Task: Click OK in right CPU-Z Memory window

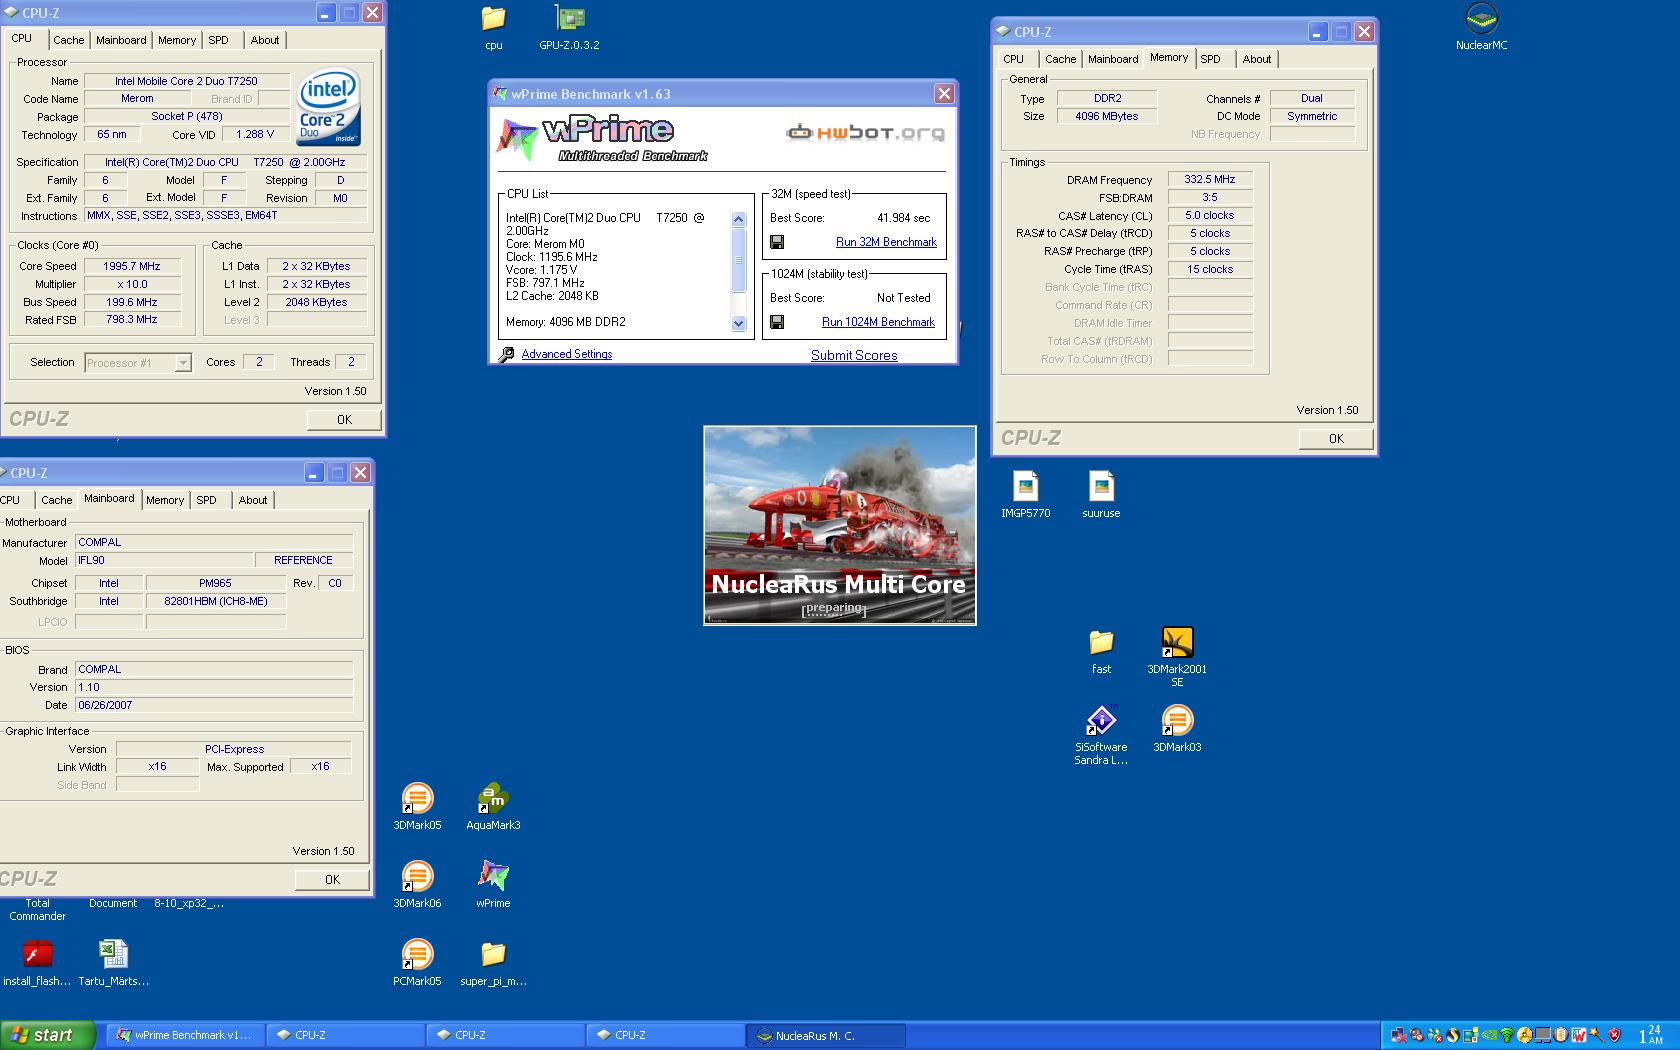Action: (x=1336, y=439)
